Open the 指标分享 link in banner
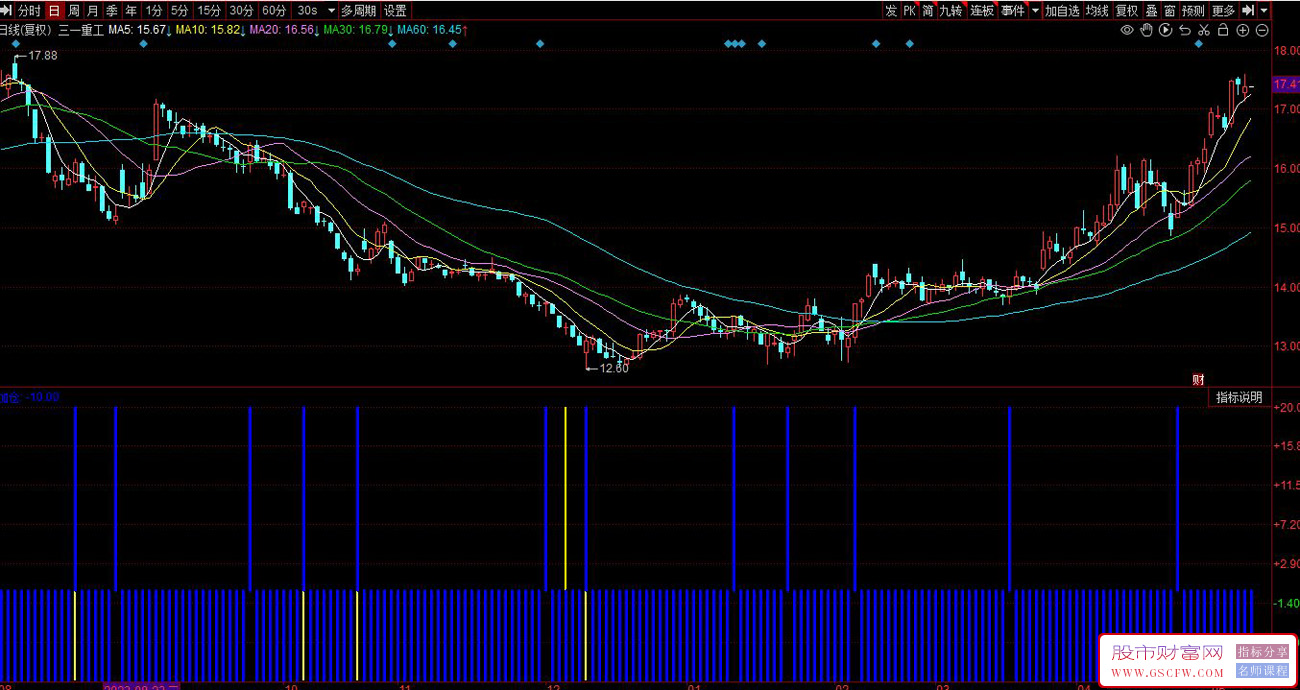This screenshot has width=1300, height=690. (1262, 651)
